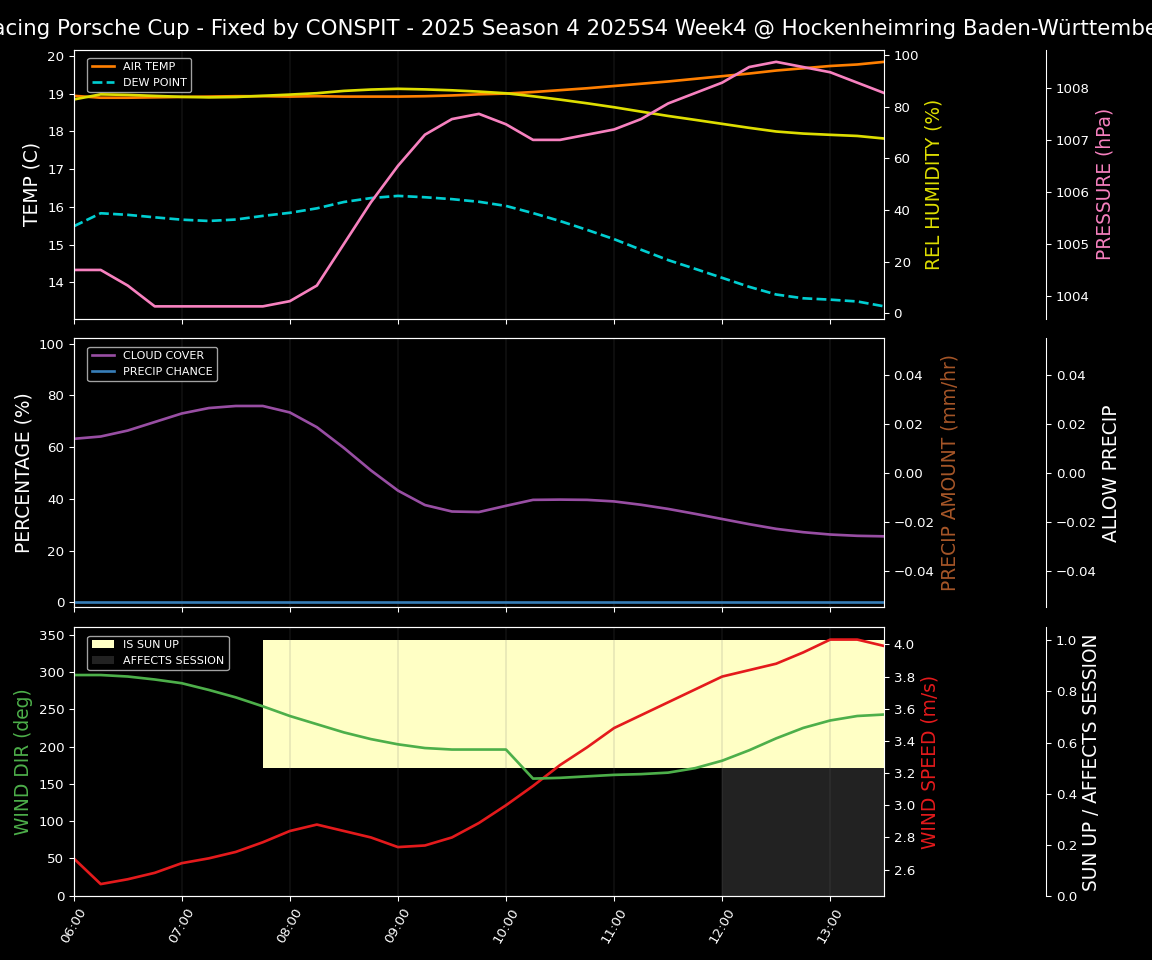
Task: Click the AIR TEMP legend line marker
Action: [x=104, y=67]
